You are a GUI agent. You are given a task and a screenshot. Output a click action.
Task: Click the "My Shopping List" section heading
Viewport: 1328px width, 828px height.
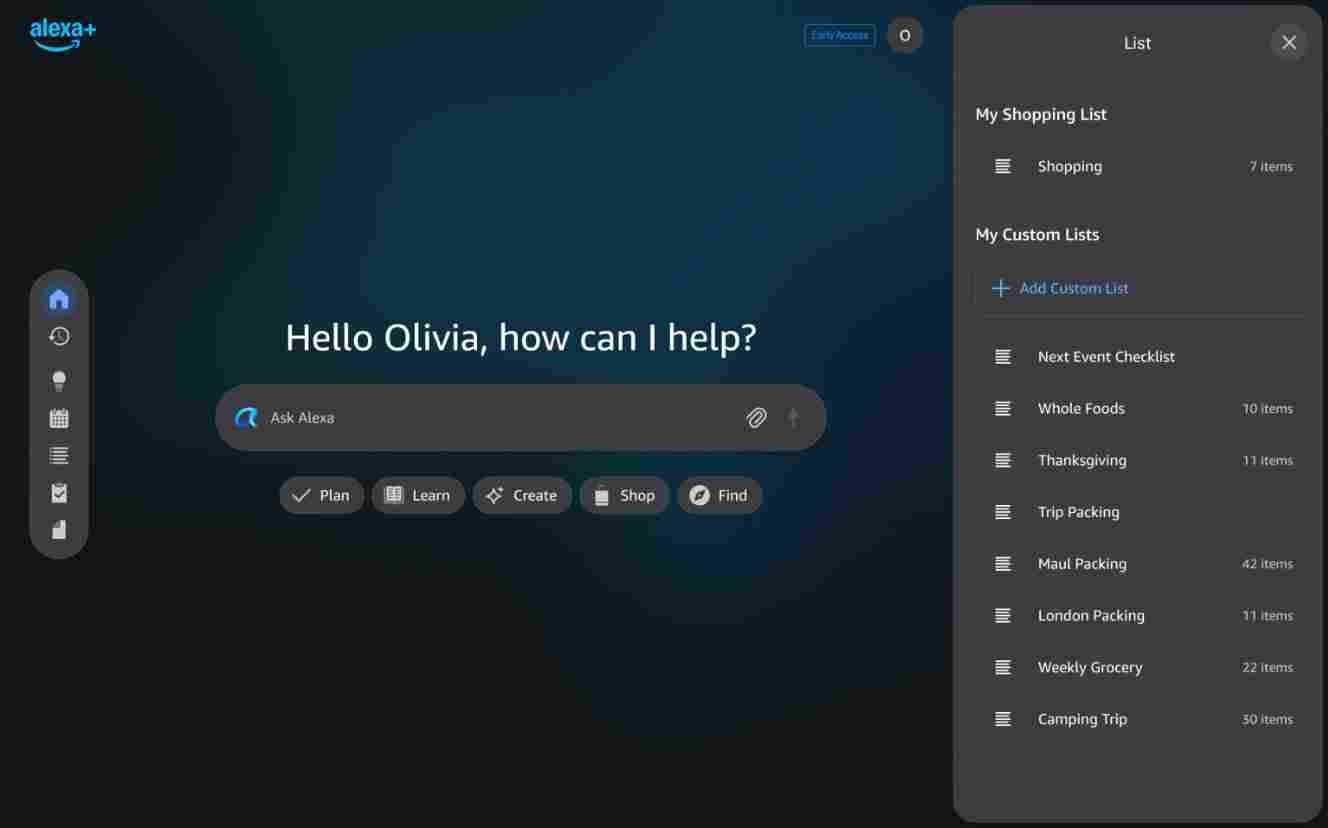click(1041, 115)
